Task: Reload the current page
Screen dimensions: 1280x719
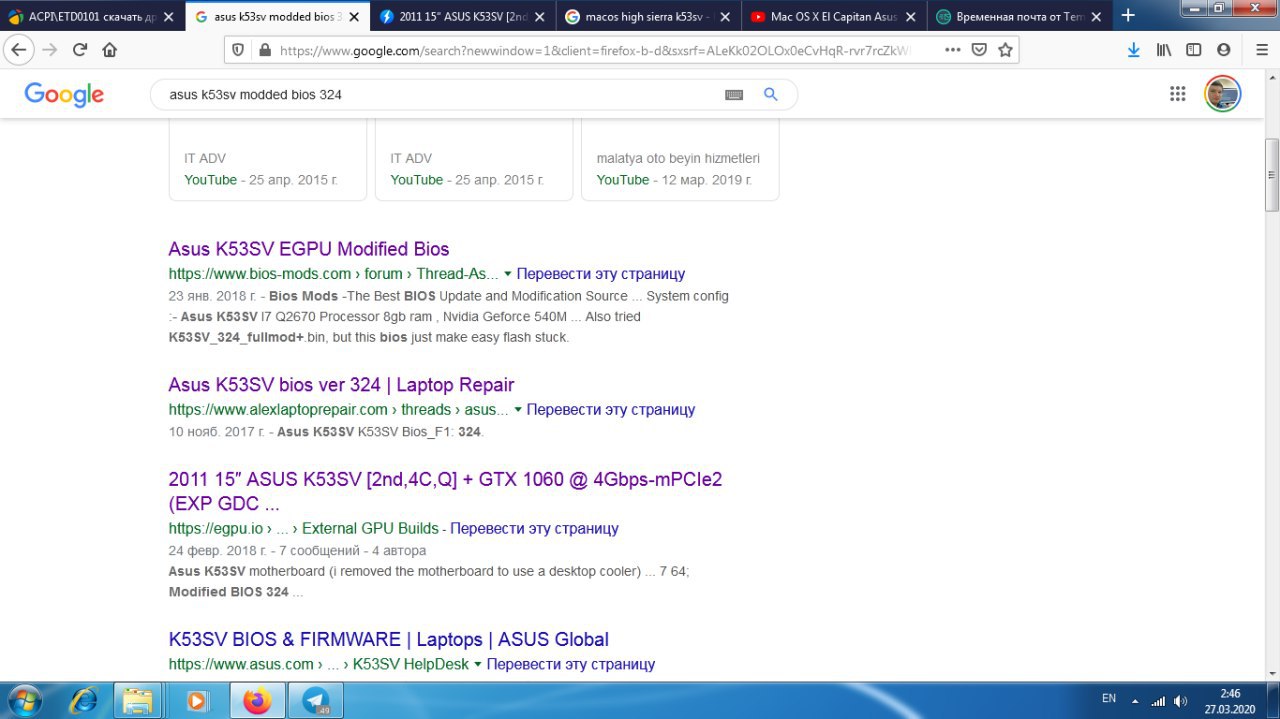Action: click(80, 50)
